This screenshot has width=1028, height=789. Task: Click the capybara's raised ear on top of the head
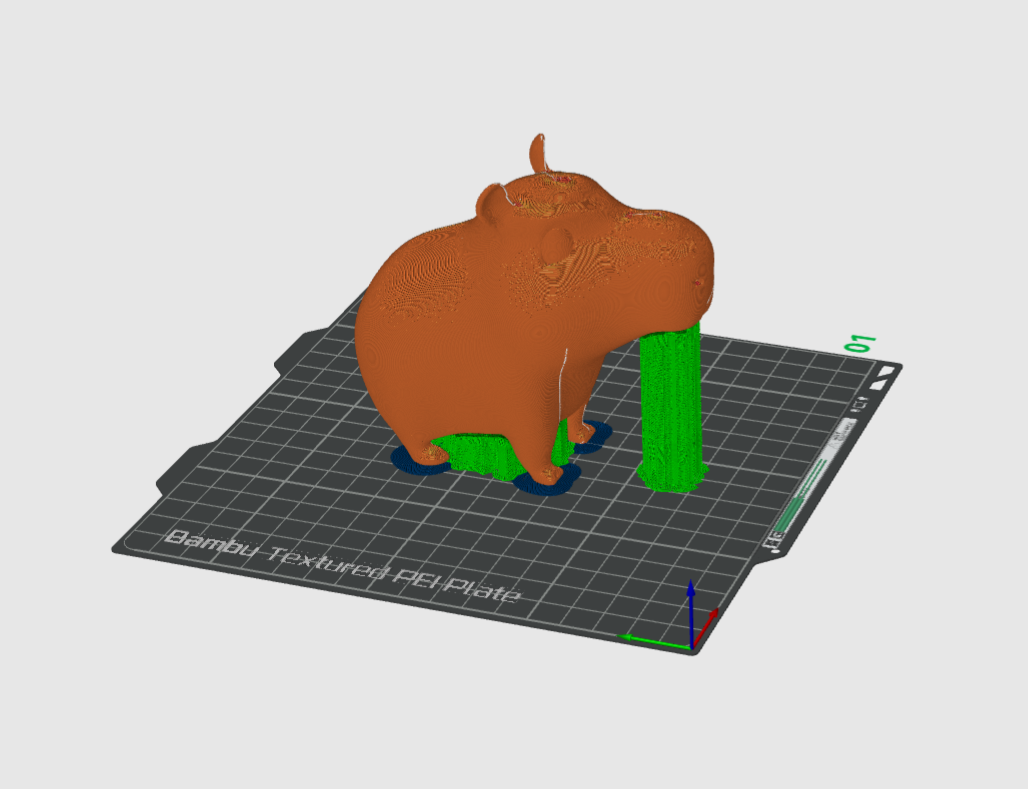(538, 153)
